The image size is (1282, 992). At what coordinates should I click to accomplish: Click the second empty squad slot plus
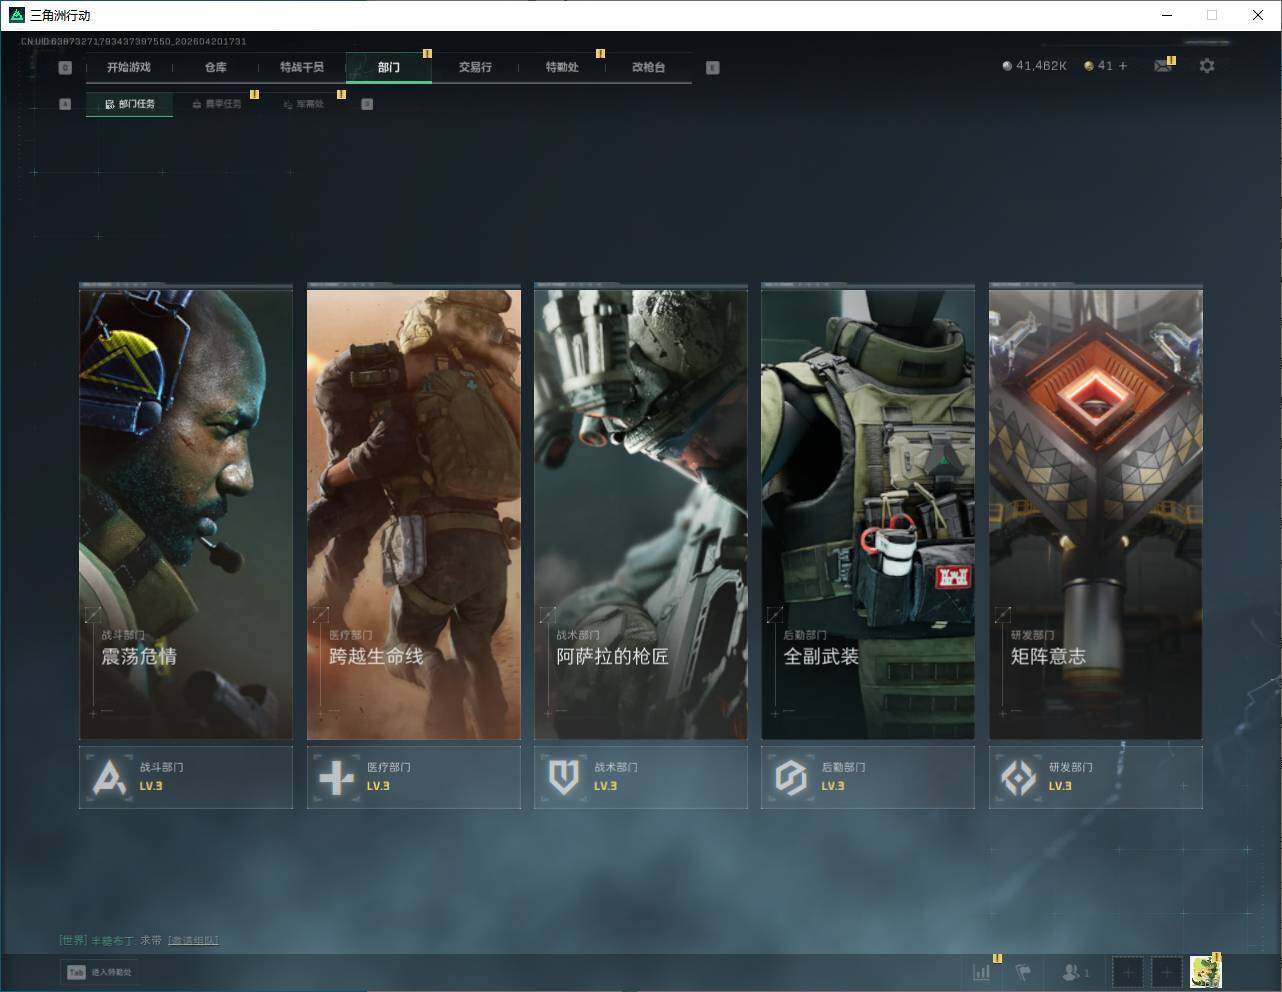(1166, 971)
